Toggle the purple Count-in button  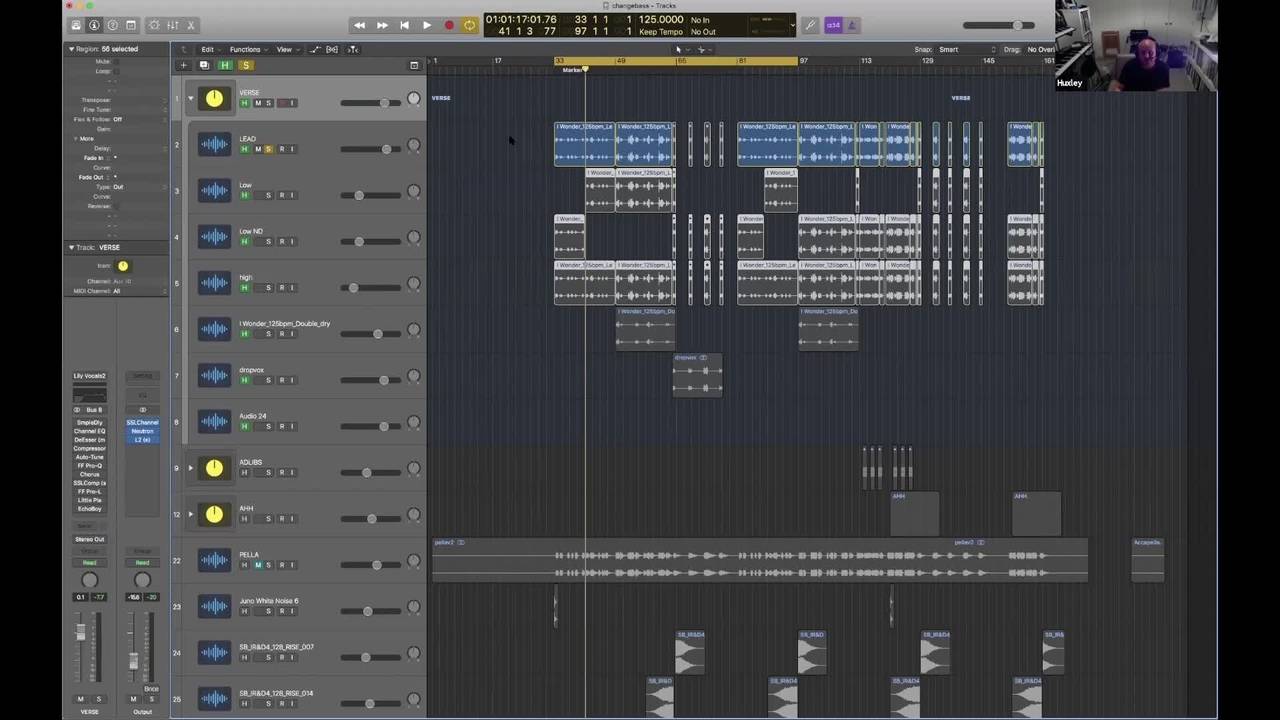[x=833, y=25]
